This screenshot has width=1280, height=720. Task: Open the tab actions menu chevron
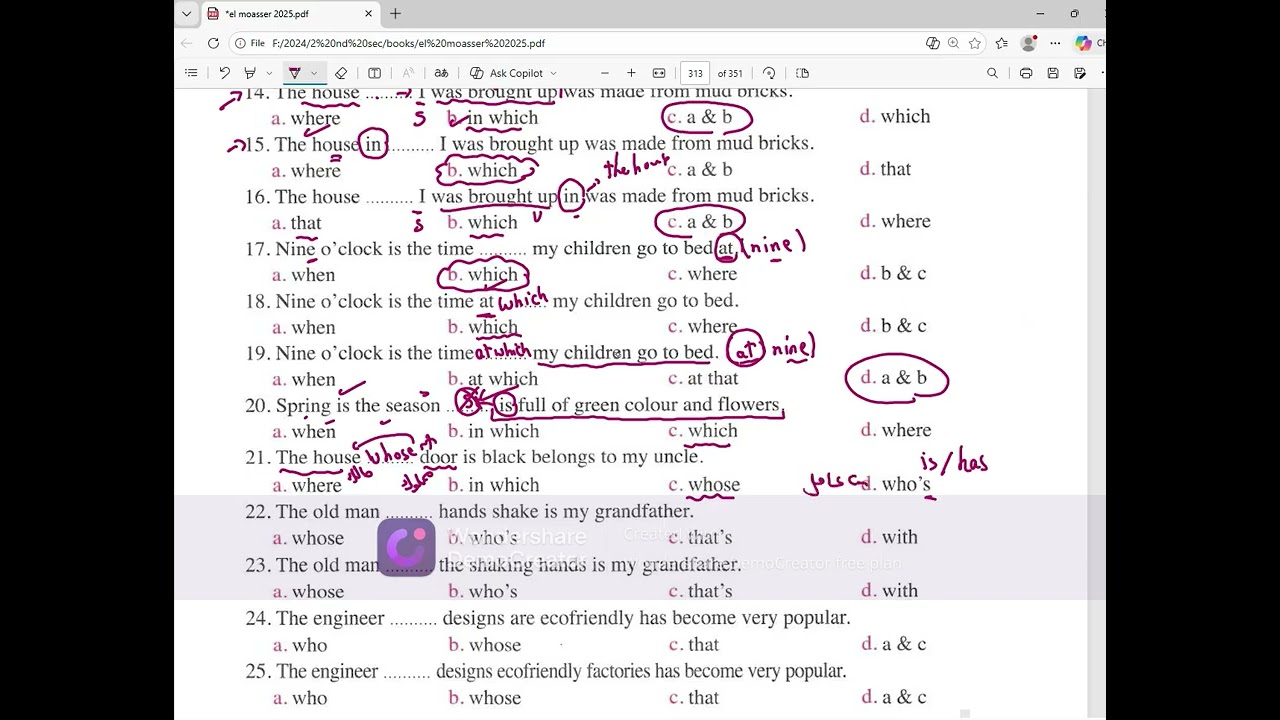[x=186, y=14]
